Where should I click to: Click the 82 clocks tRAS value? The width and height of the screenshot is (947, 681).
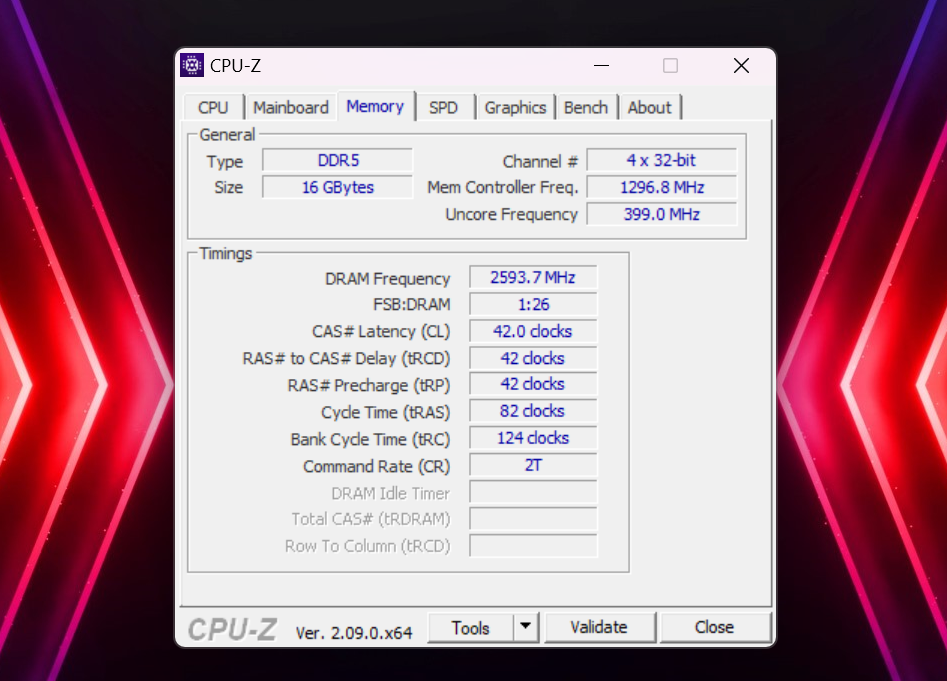click(533, 411)
